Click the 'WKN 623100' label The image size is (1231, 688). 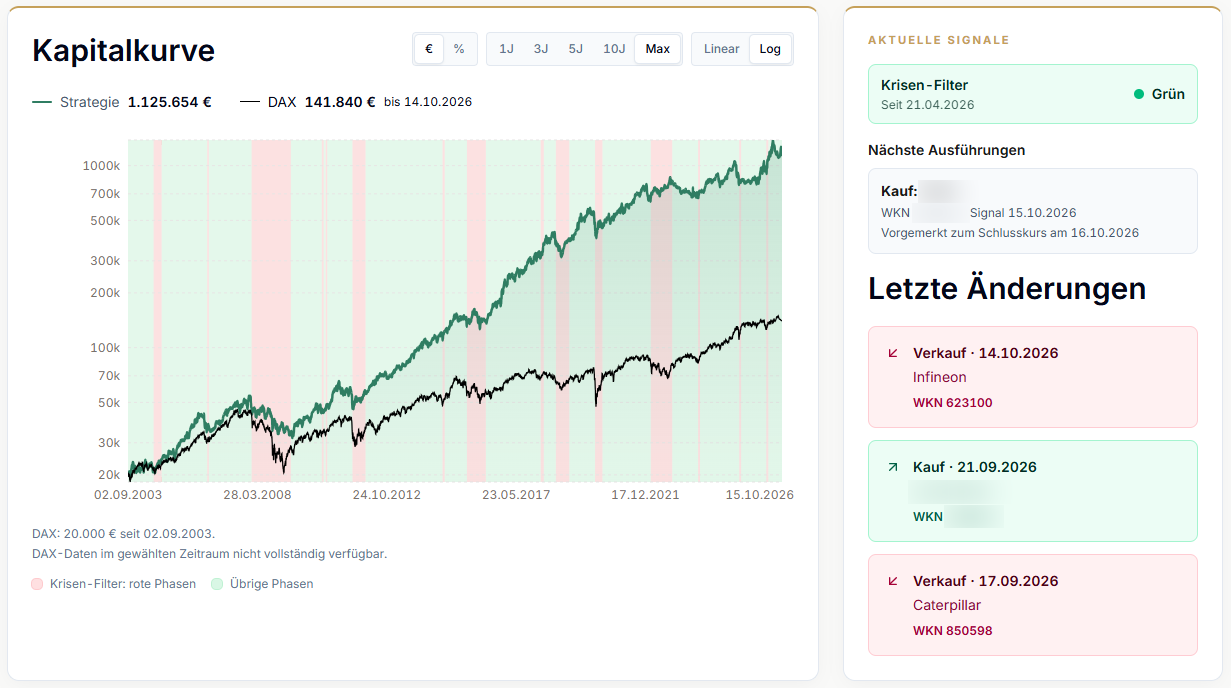953,403
